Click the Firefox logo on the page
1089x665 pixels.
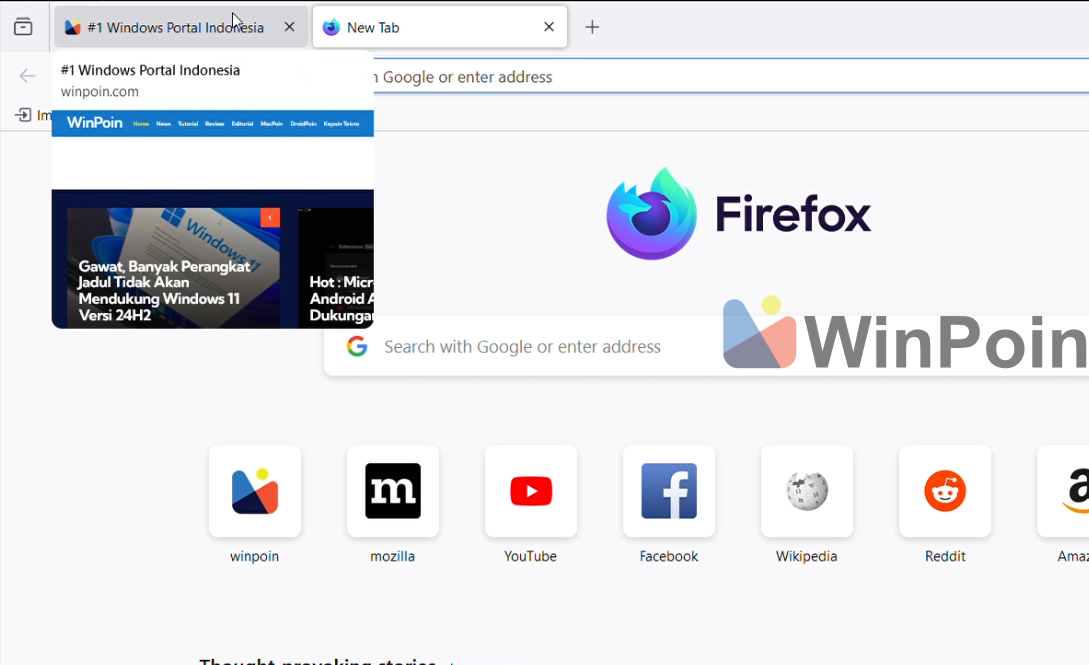click(651, 214)
